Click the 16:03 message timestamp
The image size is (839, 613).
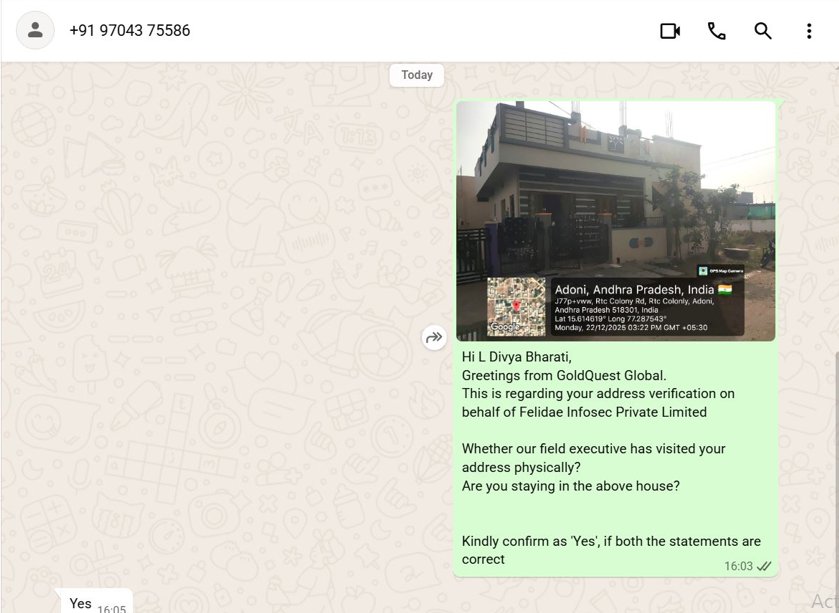(x=738, y=567)
